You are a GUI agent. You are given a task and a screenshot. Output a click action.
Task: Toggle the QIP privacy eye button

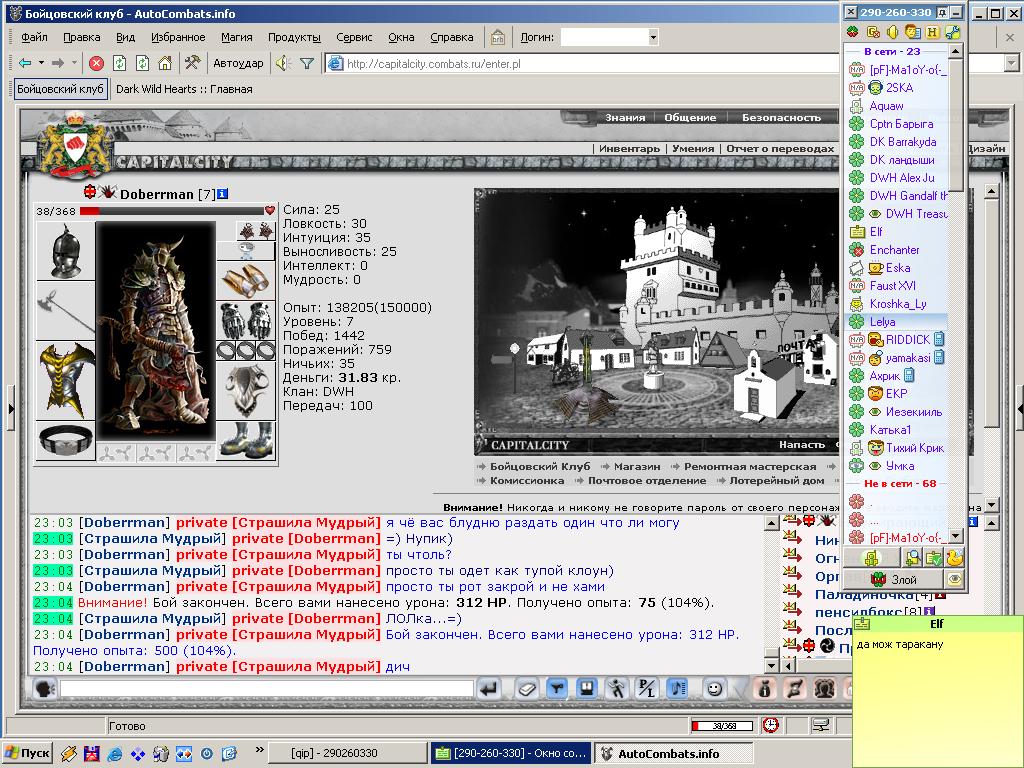point(954,579)
